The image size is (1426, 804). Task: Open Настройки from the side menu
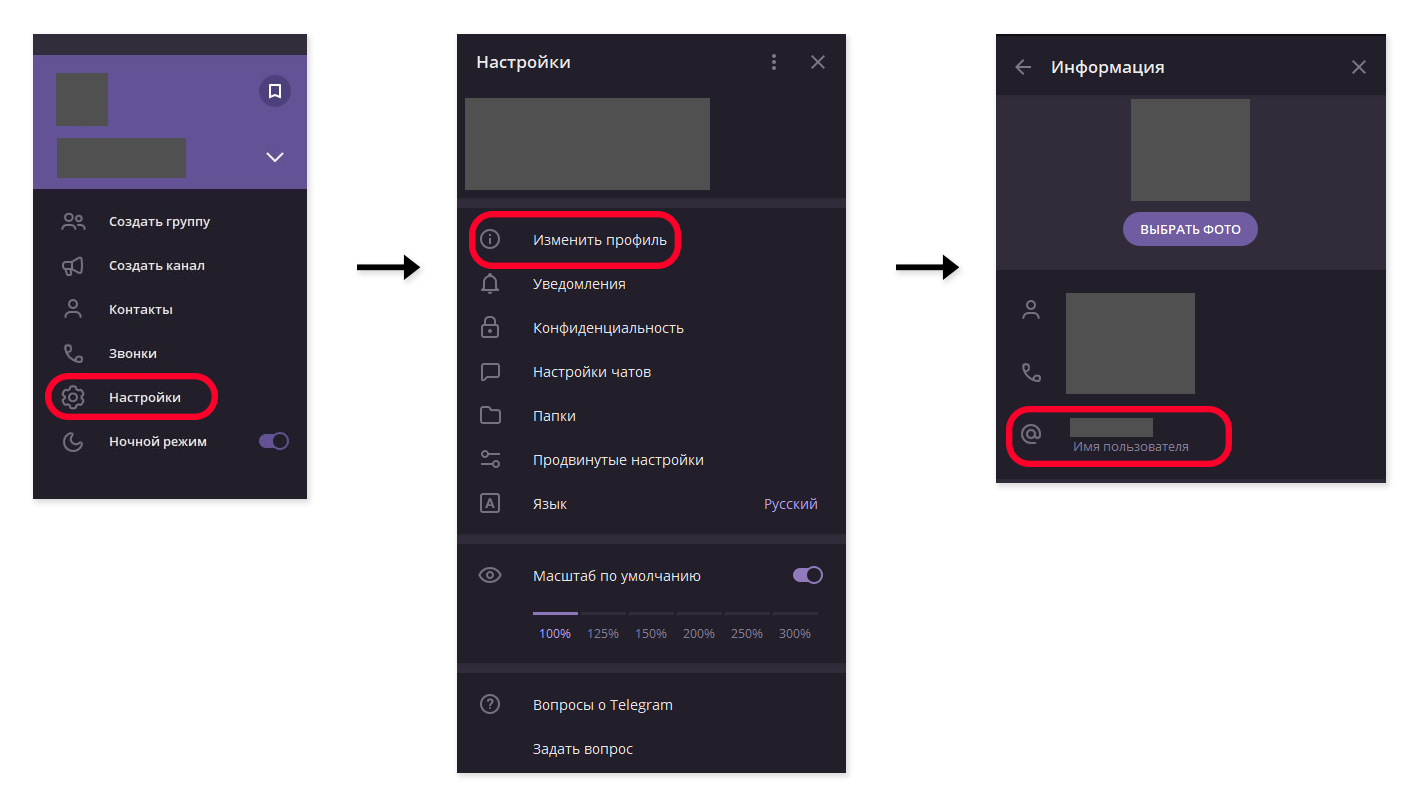144,398
